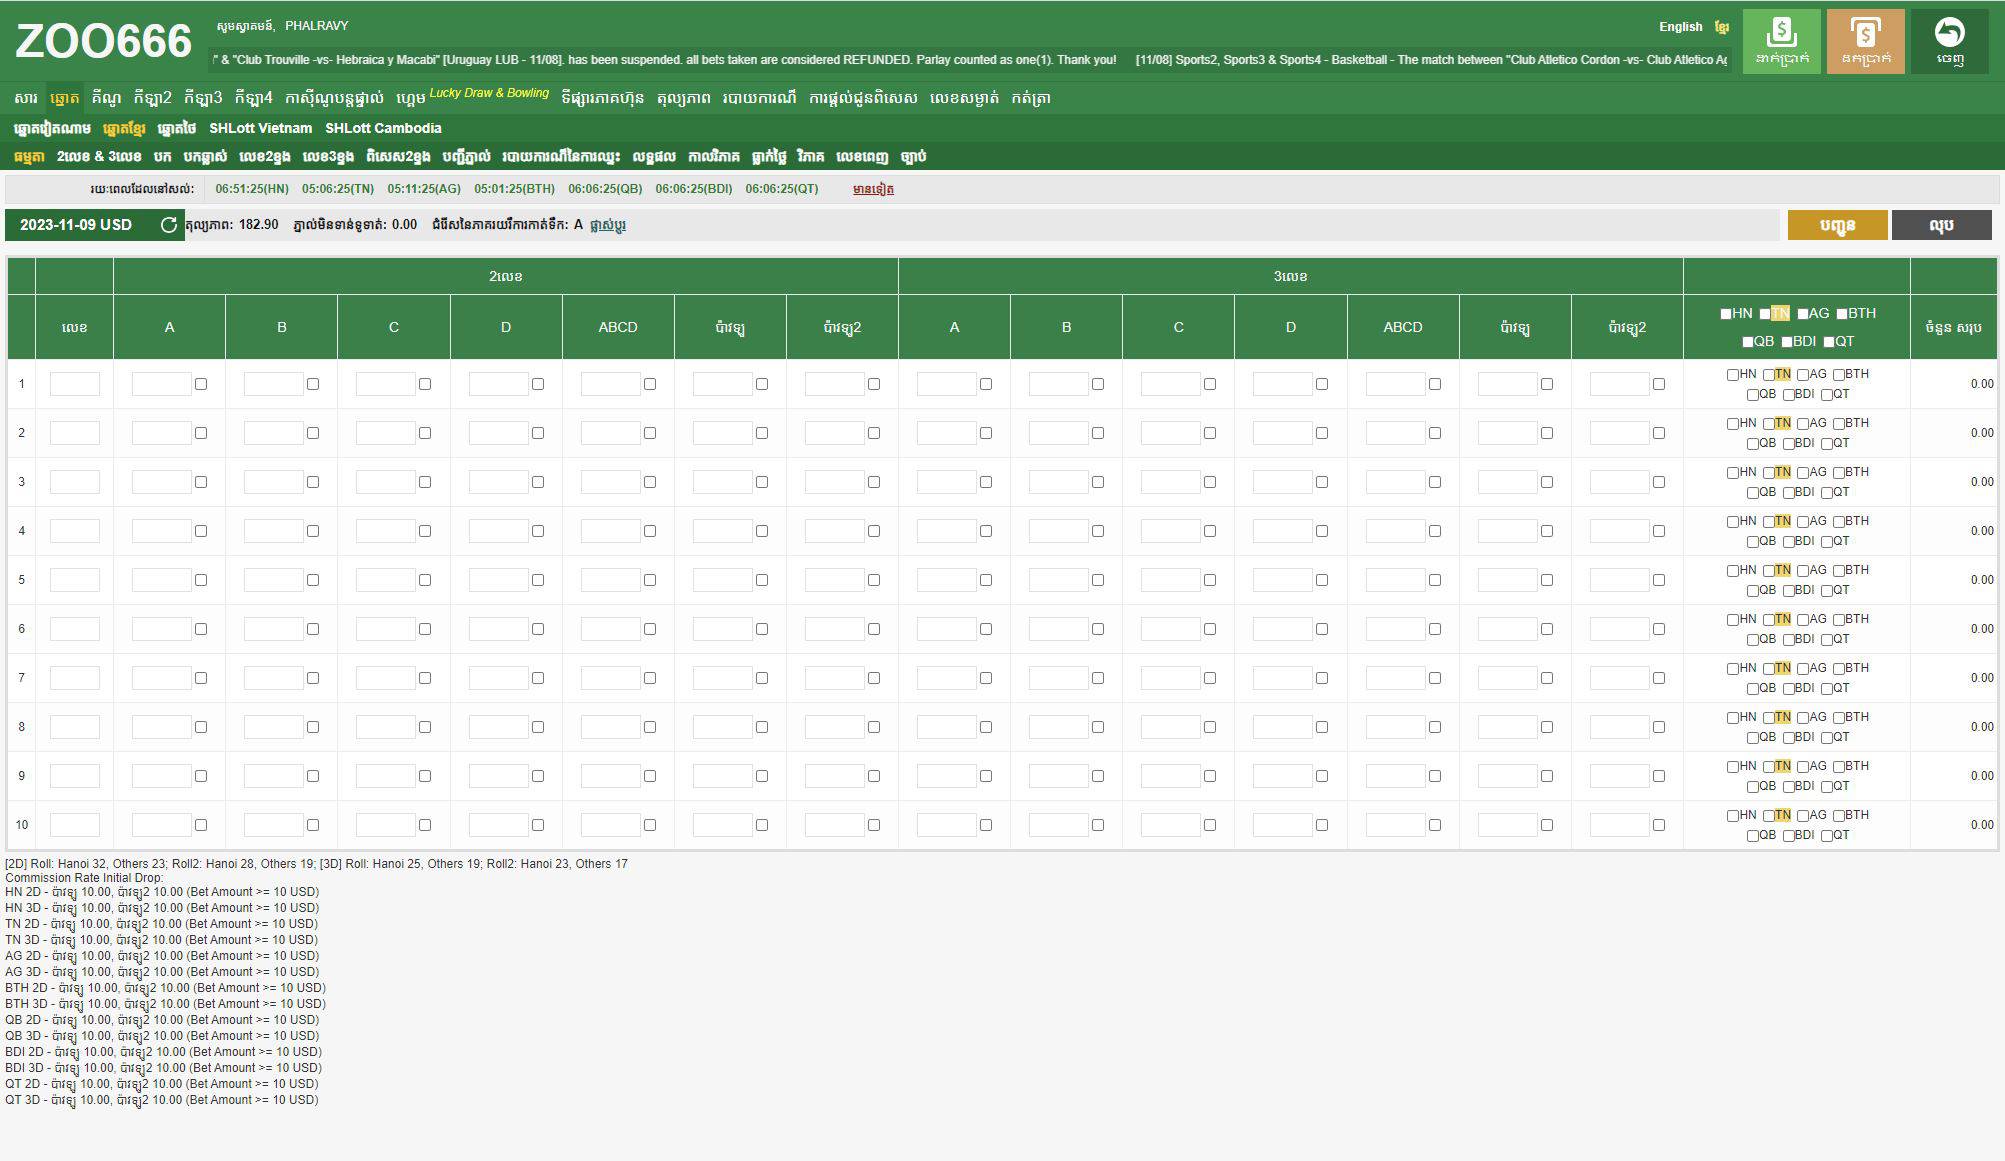The height and width of the screenshot is (1161, 2005).
Task: Tick row 10's 3-digit column D checkbox
Action: [1322, 825]
